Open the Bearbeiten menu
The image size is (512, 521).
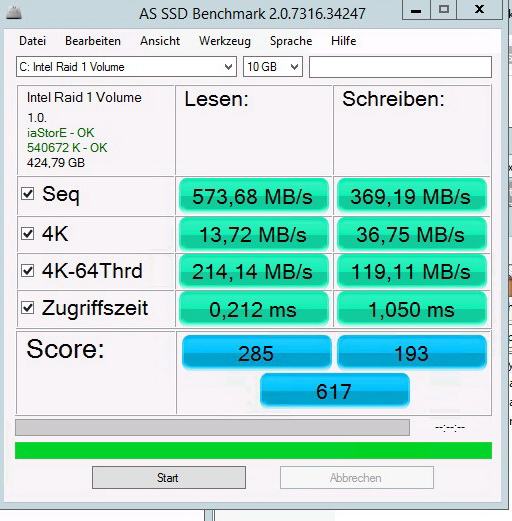coord(93,41)
